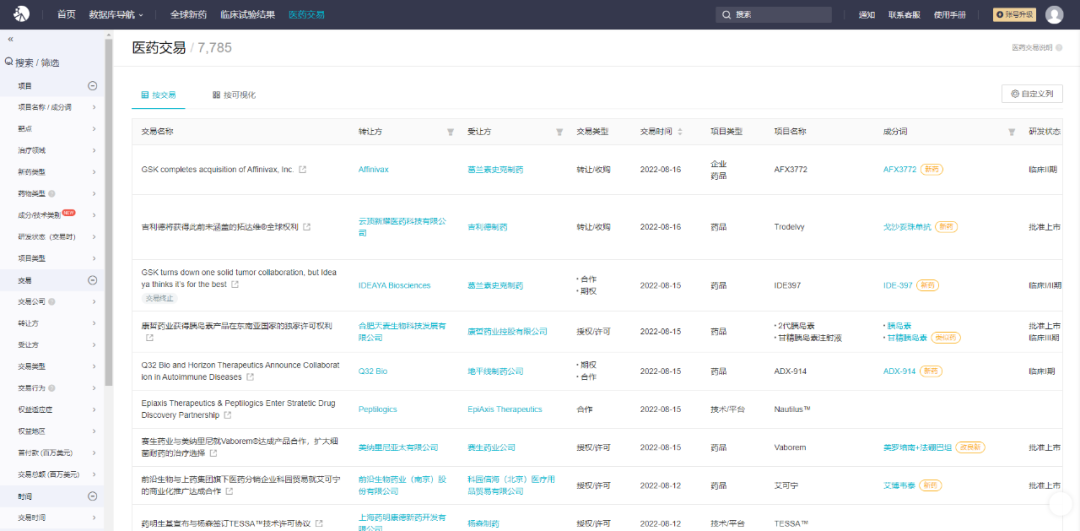This screenshot has height=531, width=1080.
Task: Open external link icon for 赛生药业 Vaborem deal
Action: tap(214, 453)
